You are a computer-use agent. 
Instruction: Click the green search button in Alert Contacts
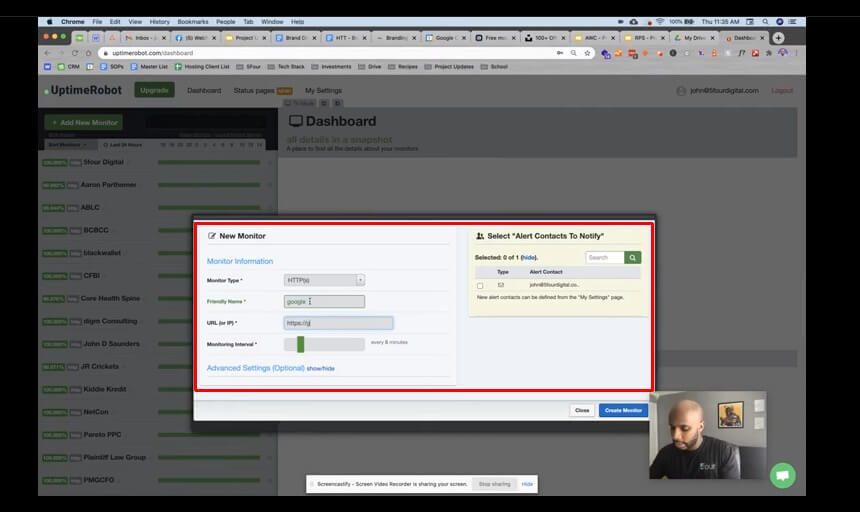632,258
